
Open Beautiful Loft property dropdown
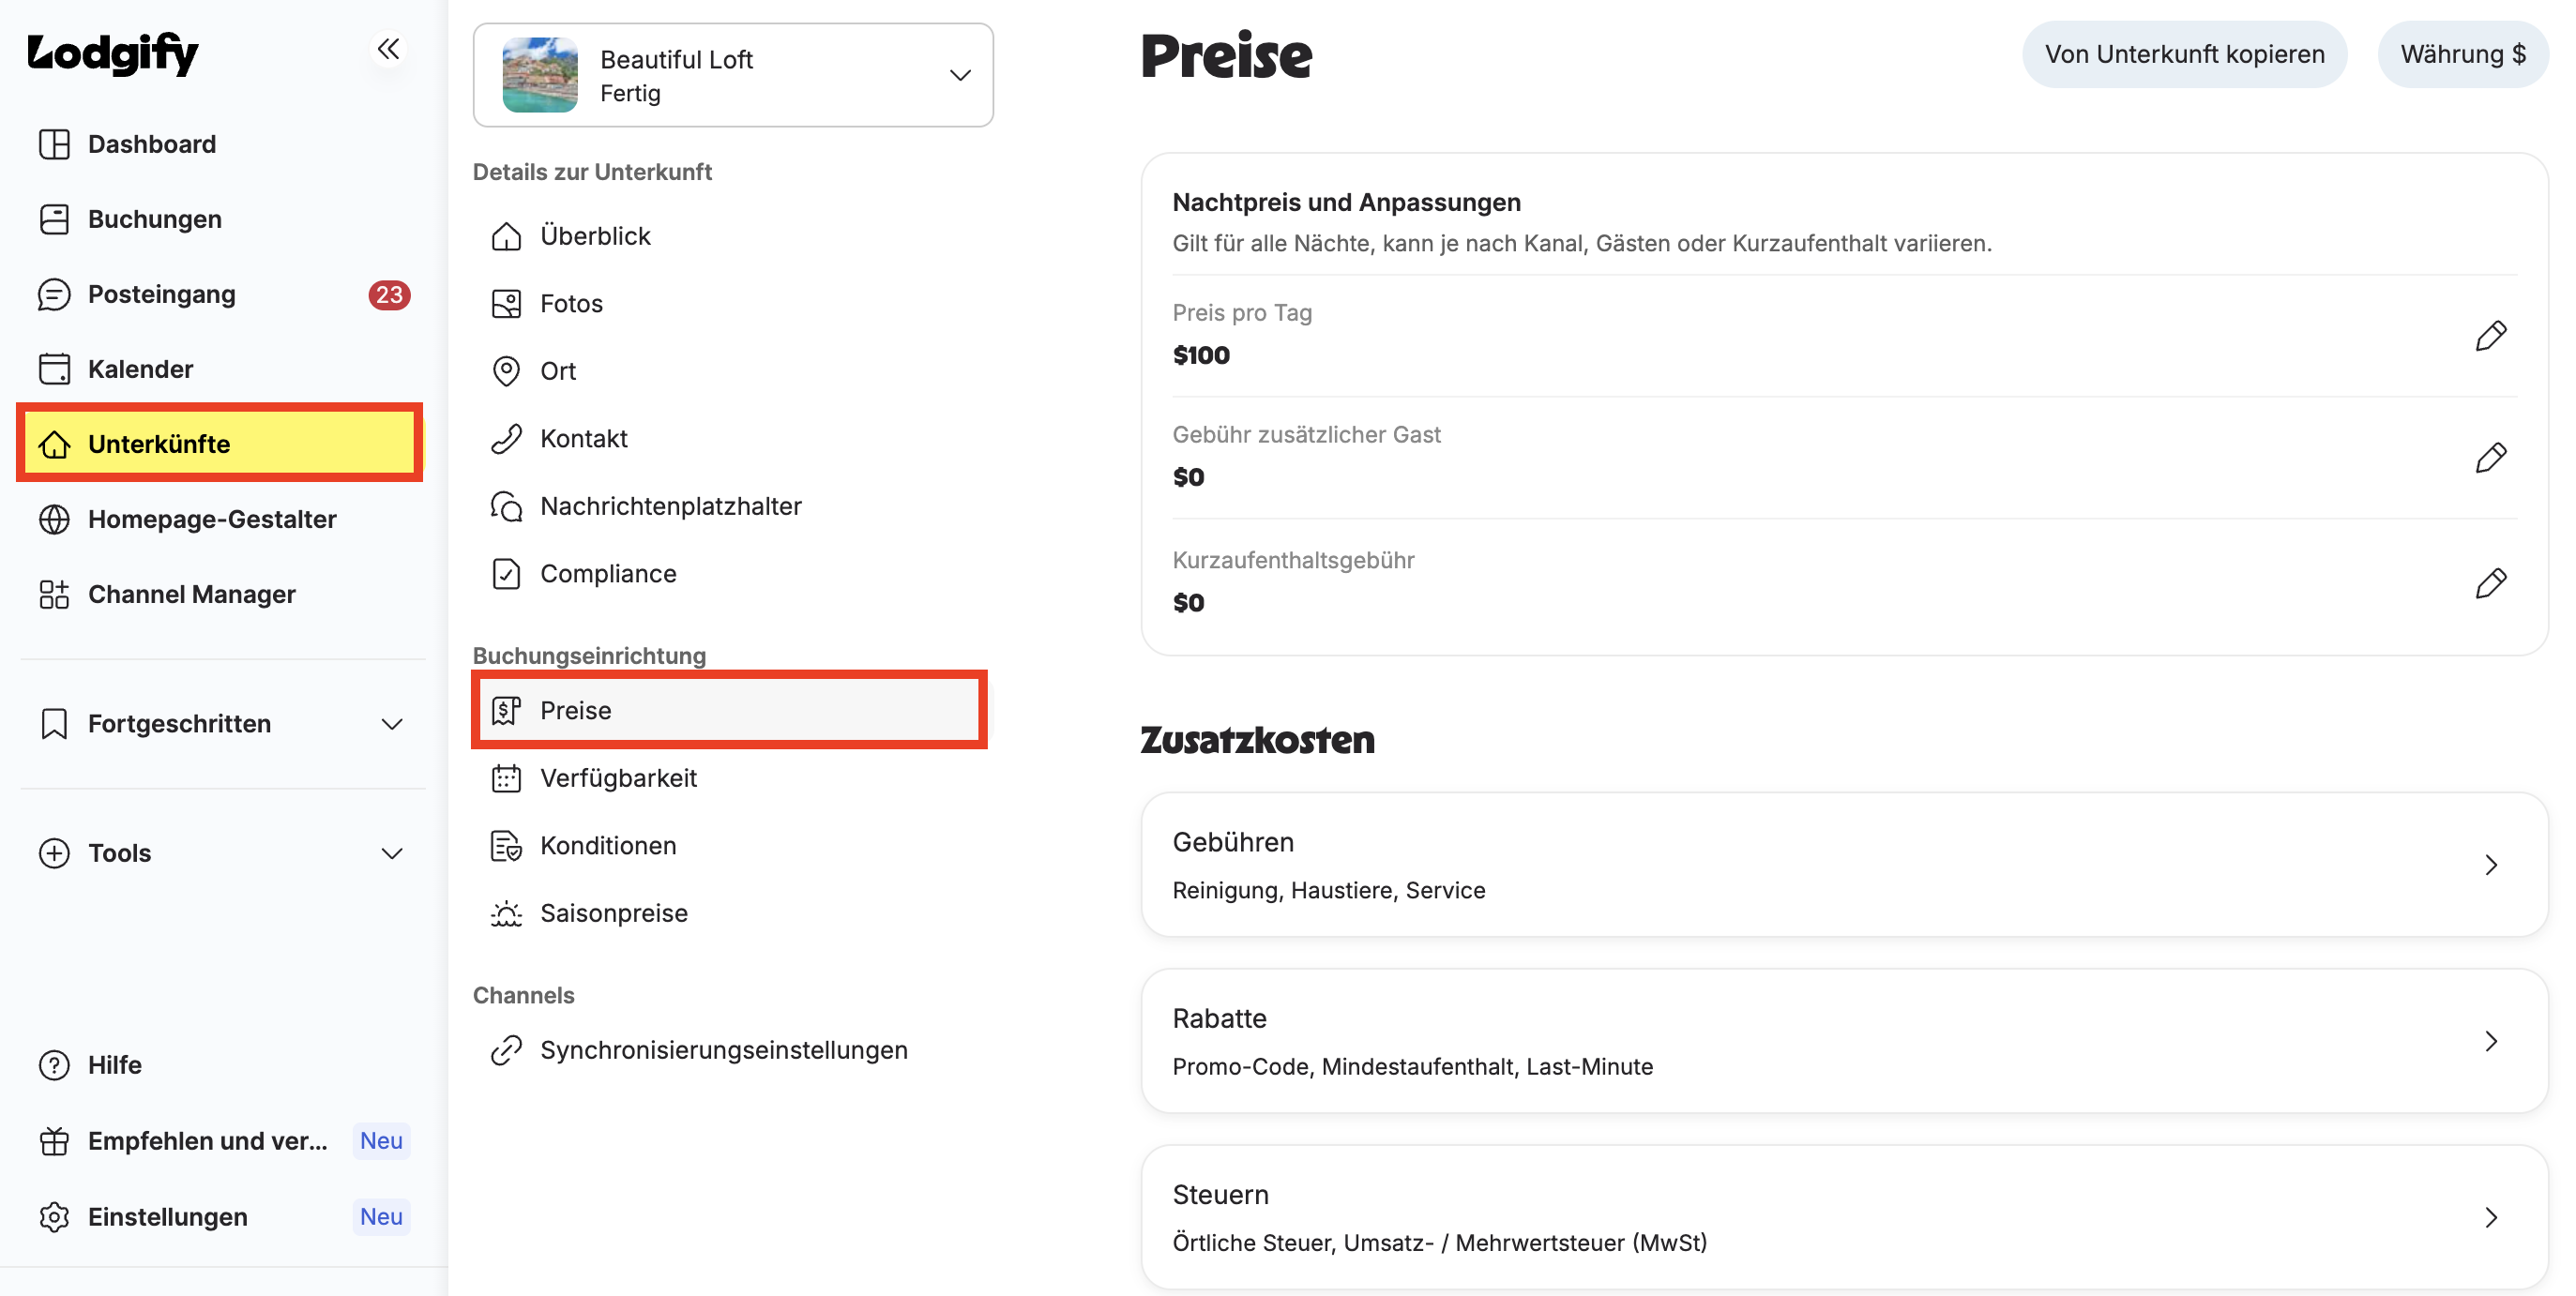pyautogui.click(x=733, y=76)
